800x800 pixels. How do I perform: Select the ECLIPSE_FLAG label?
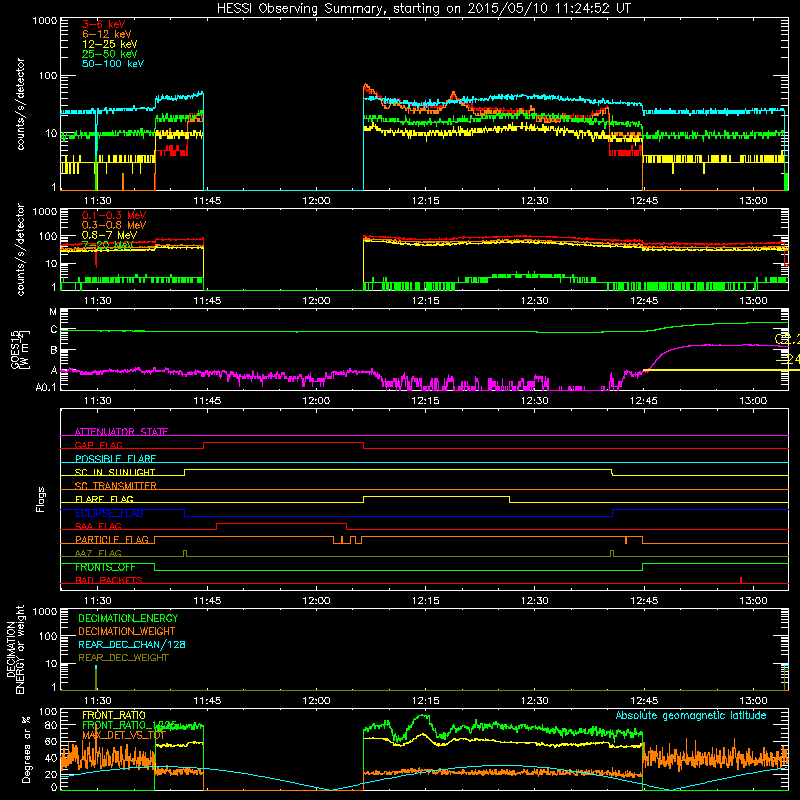pos(109,513)
